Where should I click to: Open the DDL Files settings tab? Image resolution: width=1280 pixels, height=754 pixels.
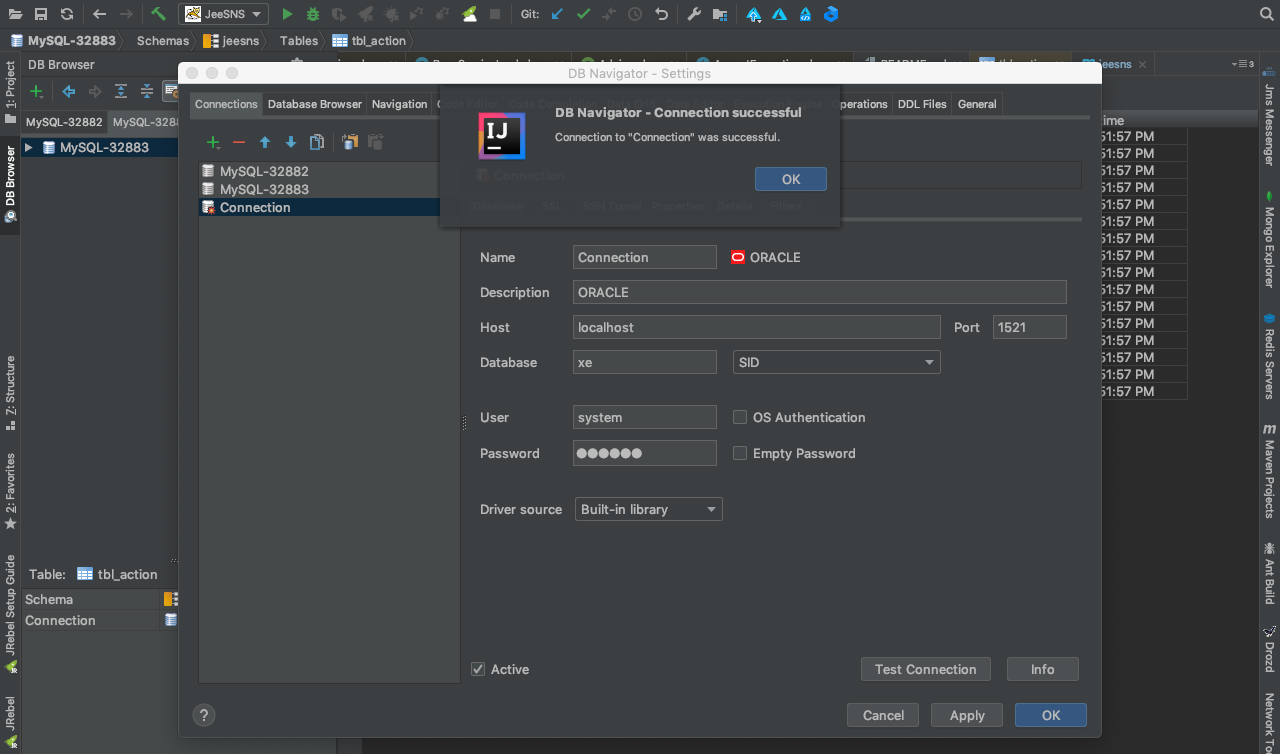pos(922,104)
